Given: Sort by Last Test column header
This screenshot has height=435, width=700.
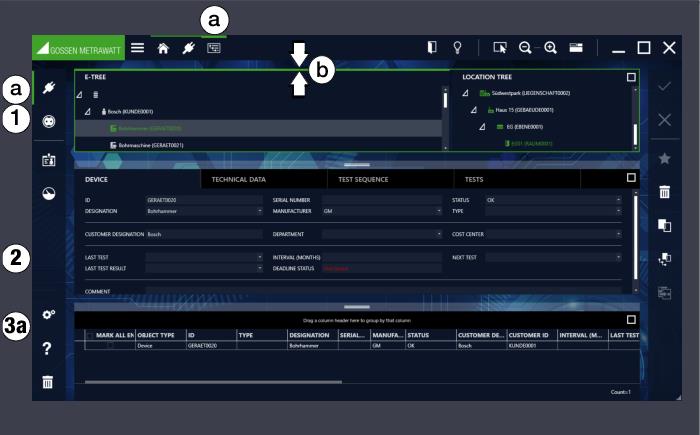Looking at the screenshot, I should coord(624,335).
